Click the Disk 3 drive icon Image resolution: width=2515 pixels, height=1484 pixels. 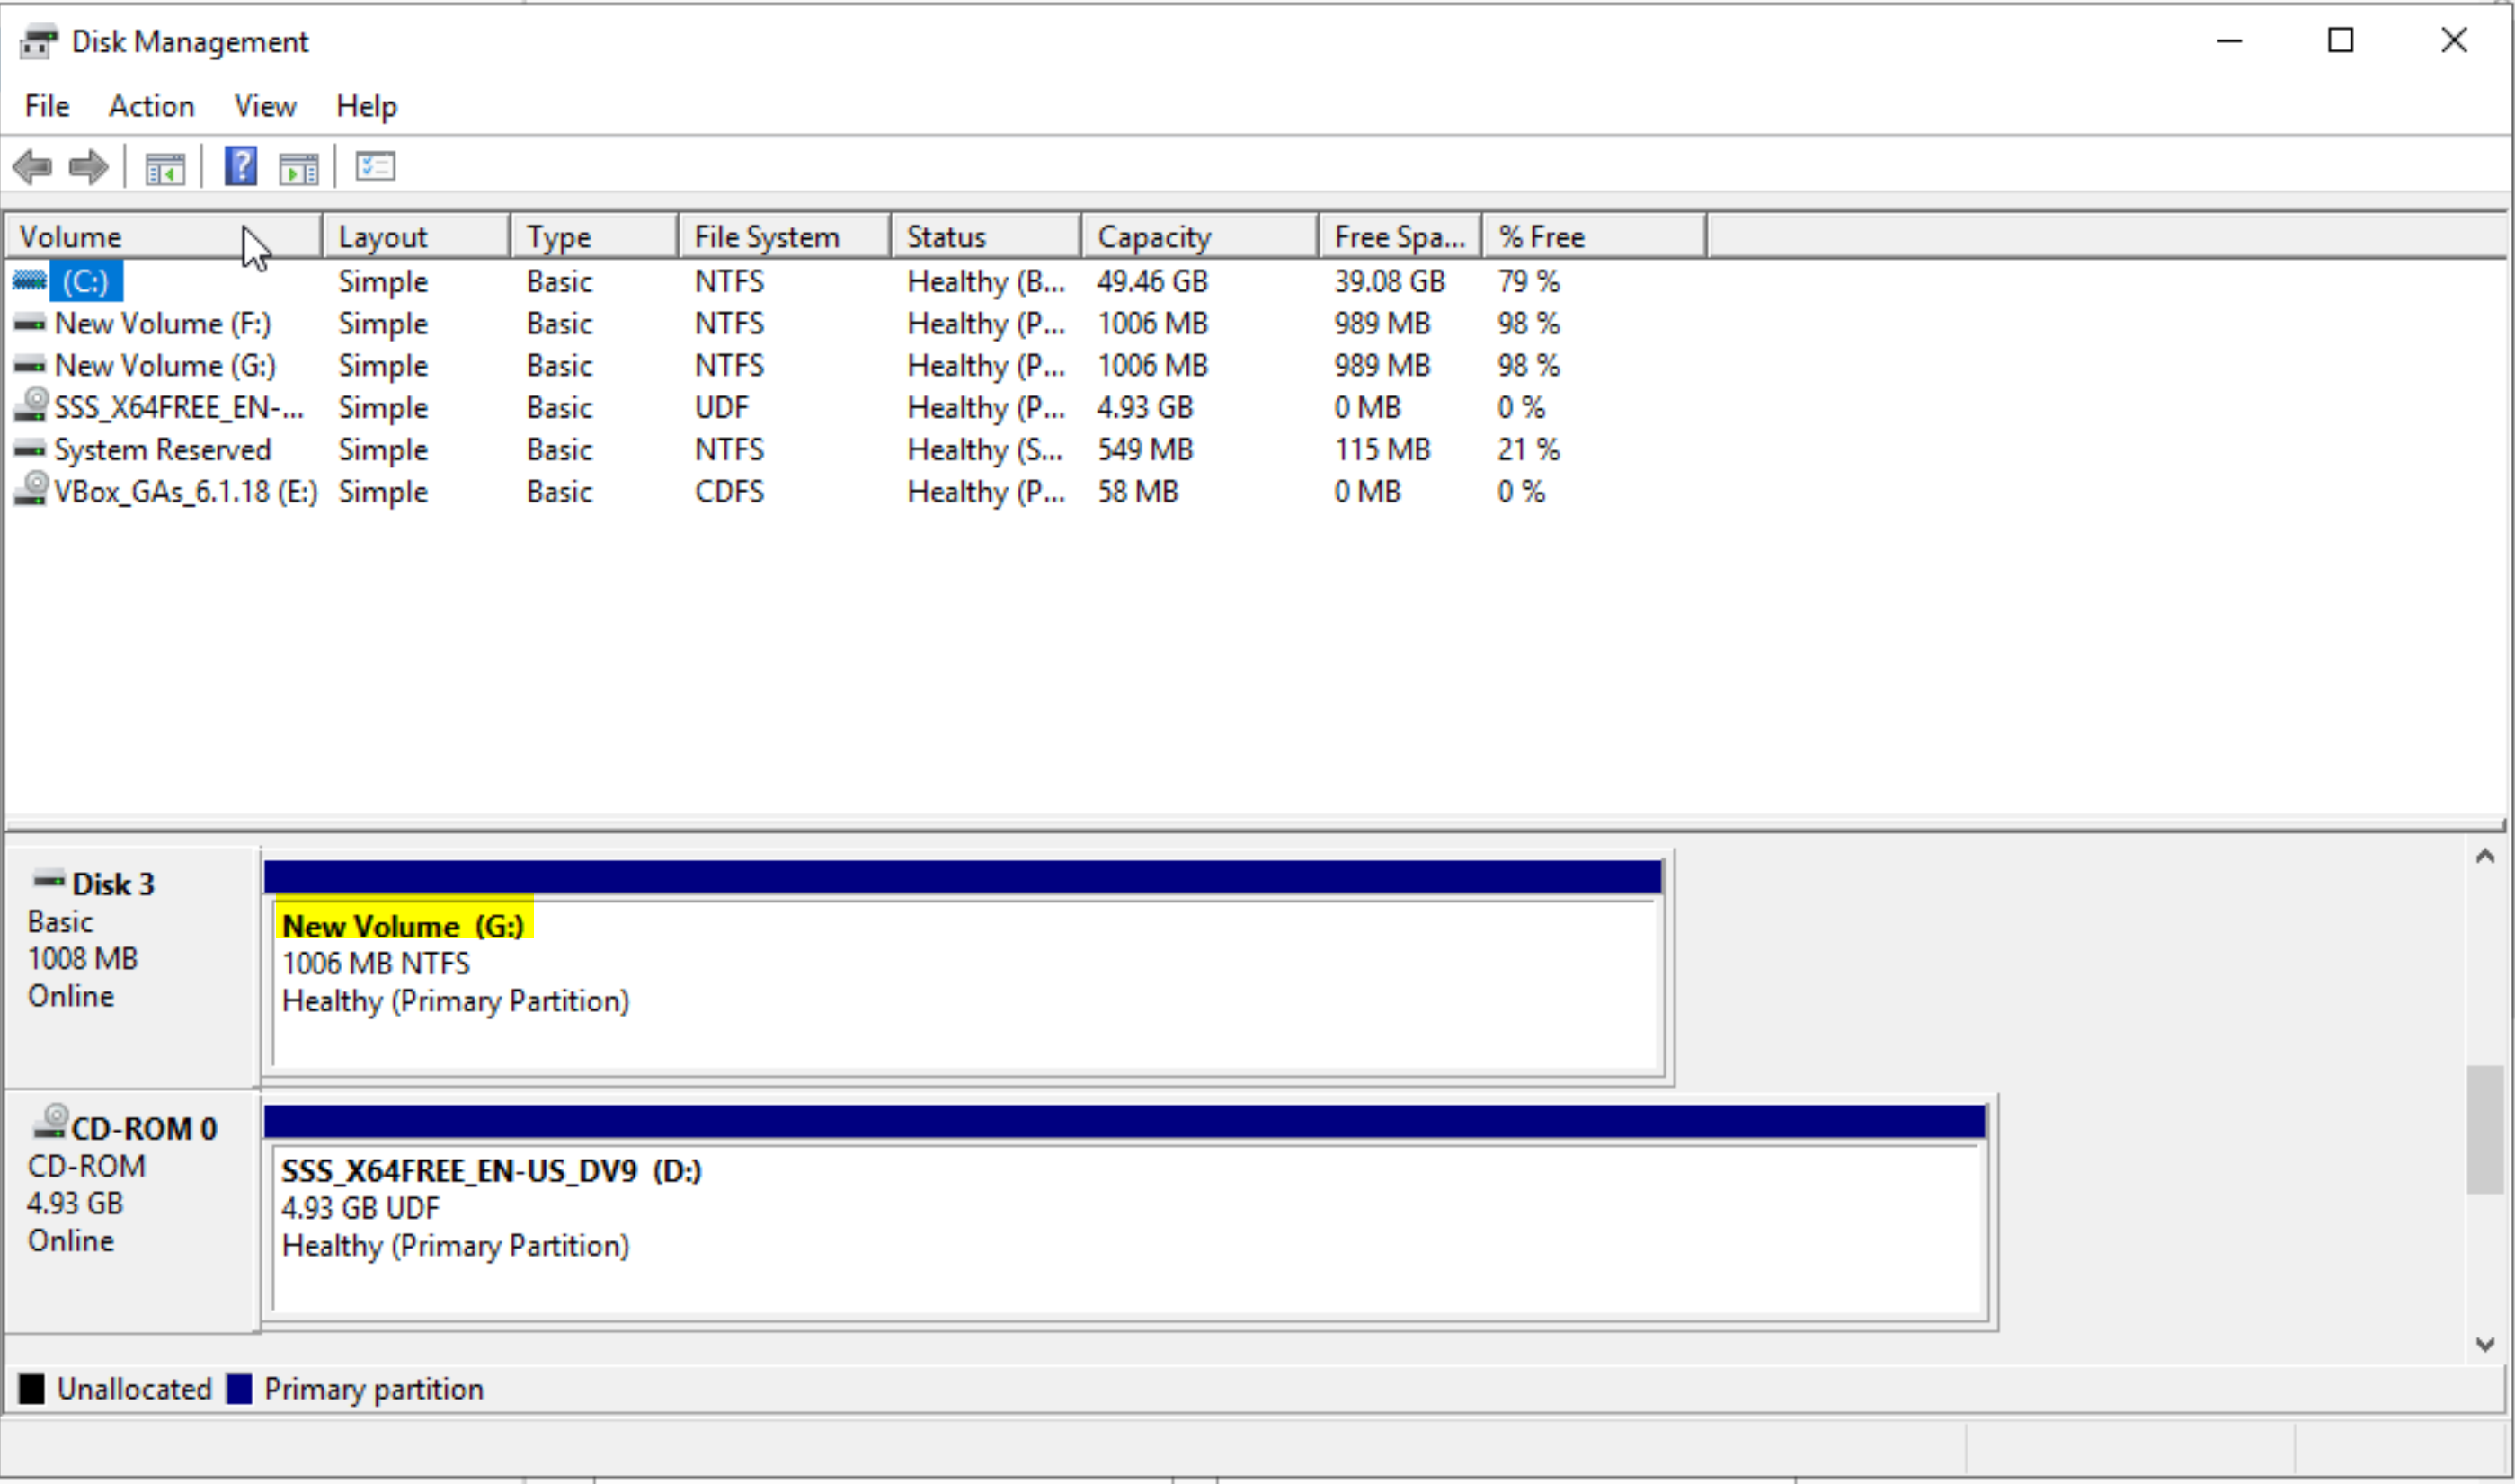pyautogui.click(x=49, y=880)
